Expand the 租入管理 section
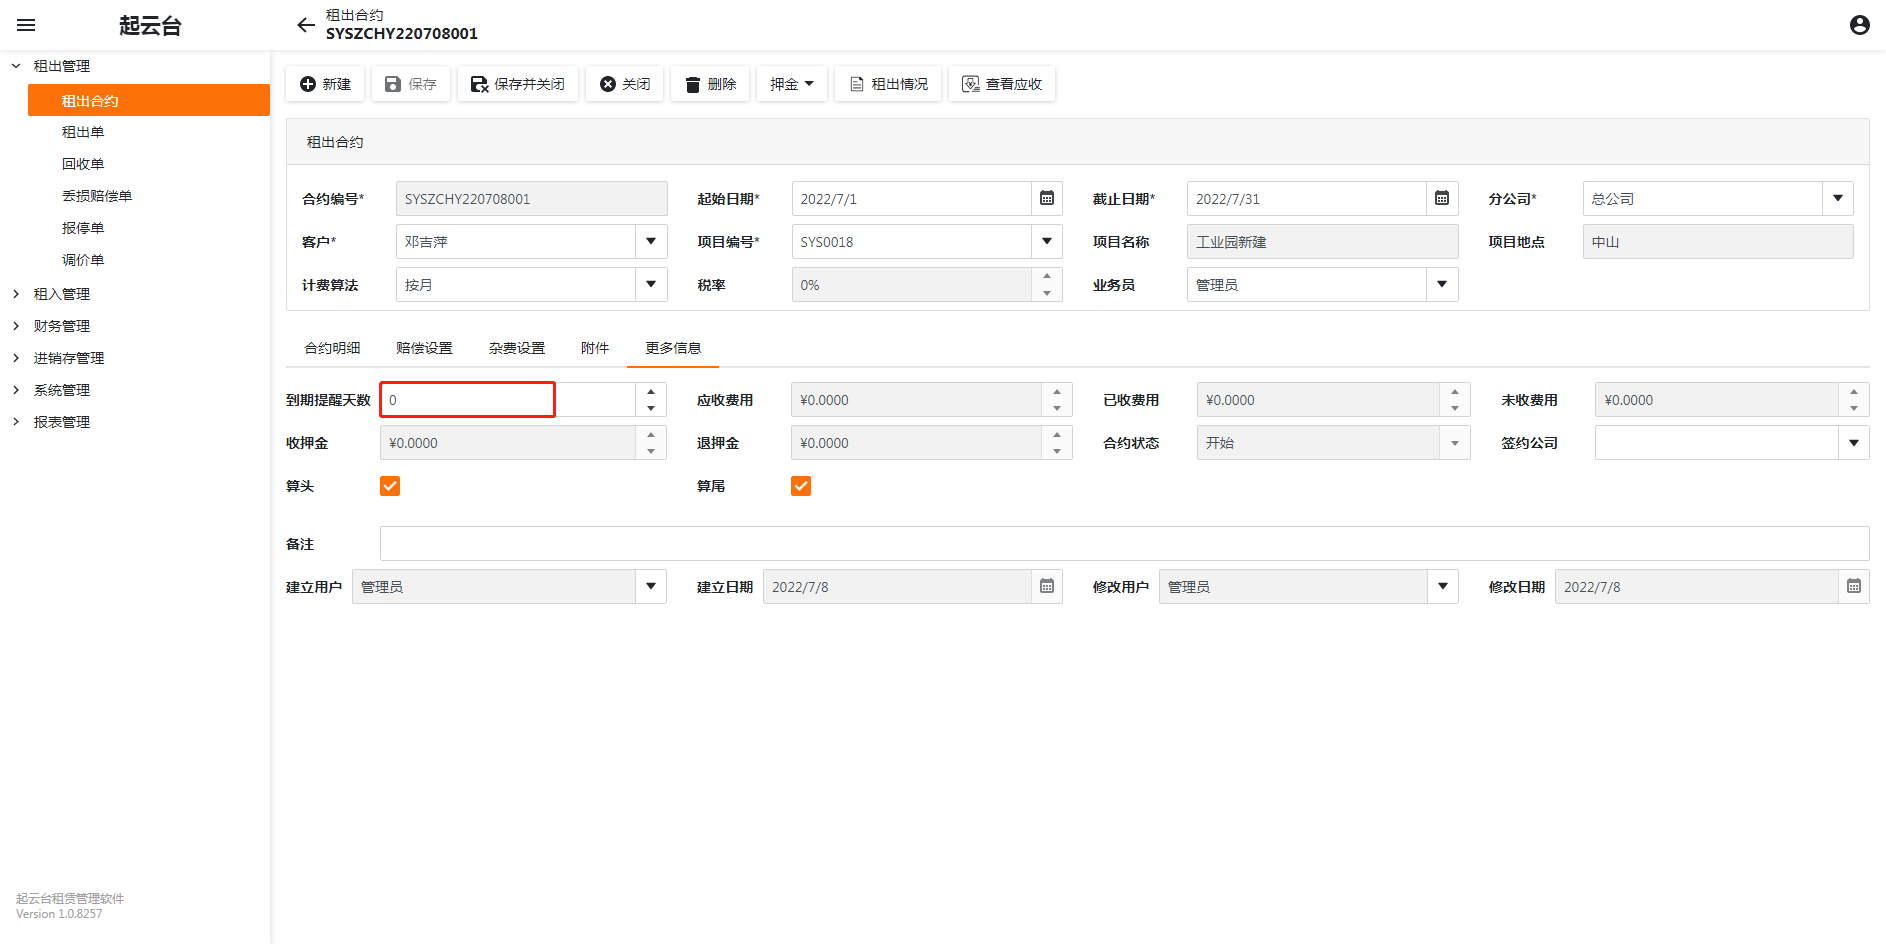 point(16,294)
